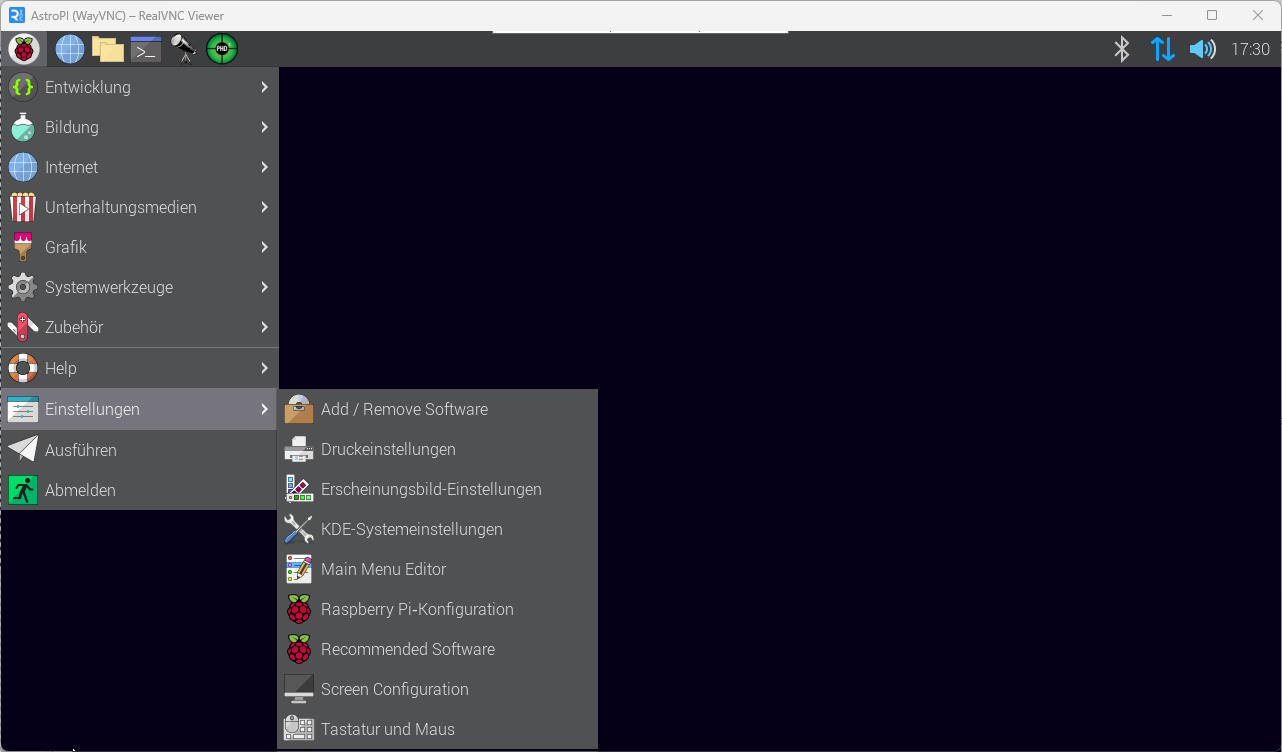
Task: Select Ausführen to run a command
Action: [80, 450]
